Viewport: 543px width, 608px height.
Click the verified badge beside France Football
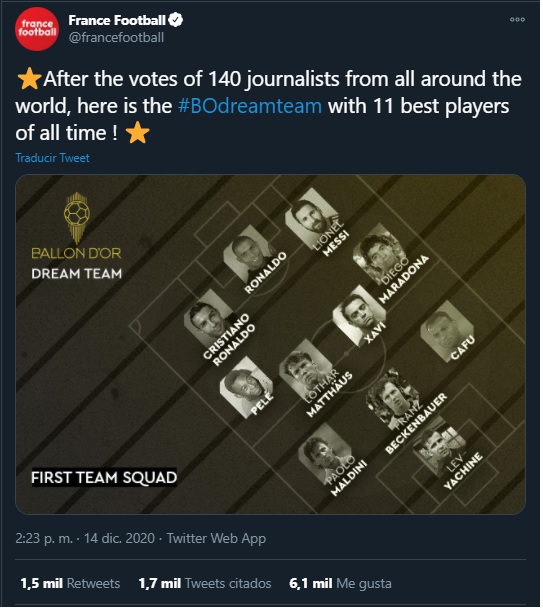[176, 20]
